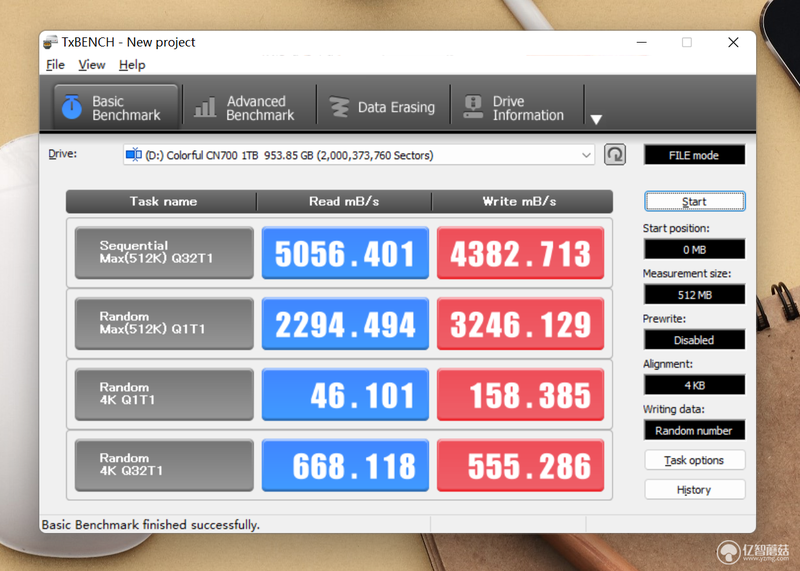800x571 pixels.
Task: Click the refresh drive list icon
Action: click(615, 155)
